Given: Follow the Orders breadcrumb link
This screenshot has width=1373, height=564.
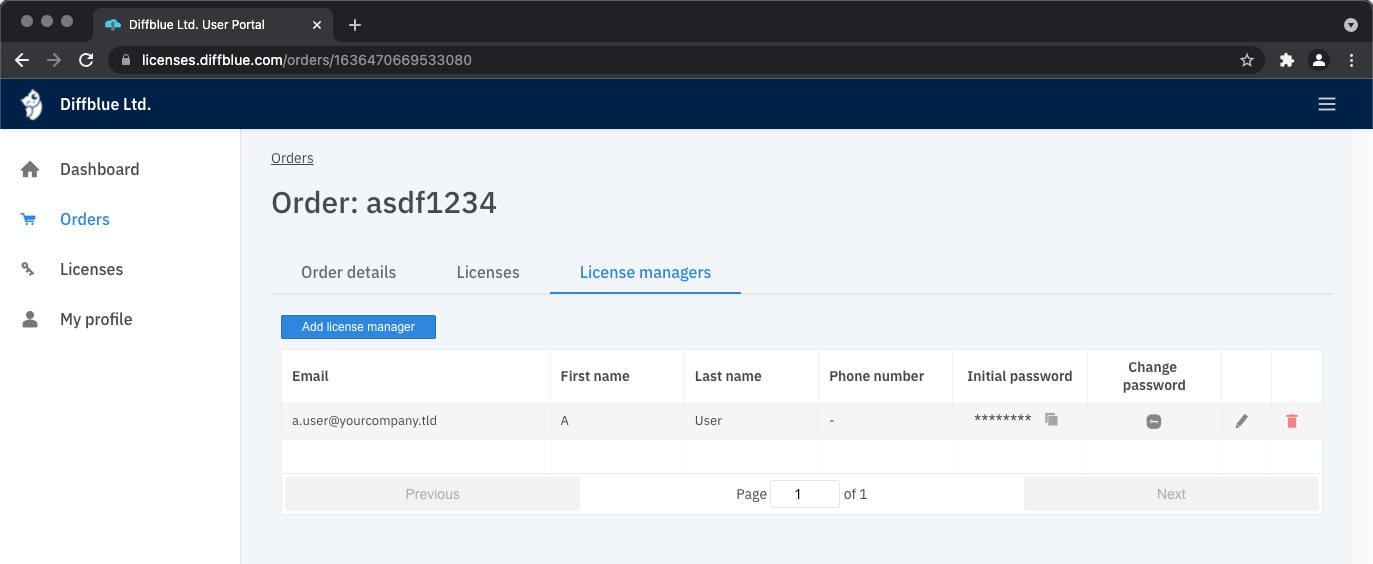Looking at the screenshot, I should click(x=292, y=158).
